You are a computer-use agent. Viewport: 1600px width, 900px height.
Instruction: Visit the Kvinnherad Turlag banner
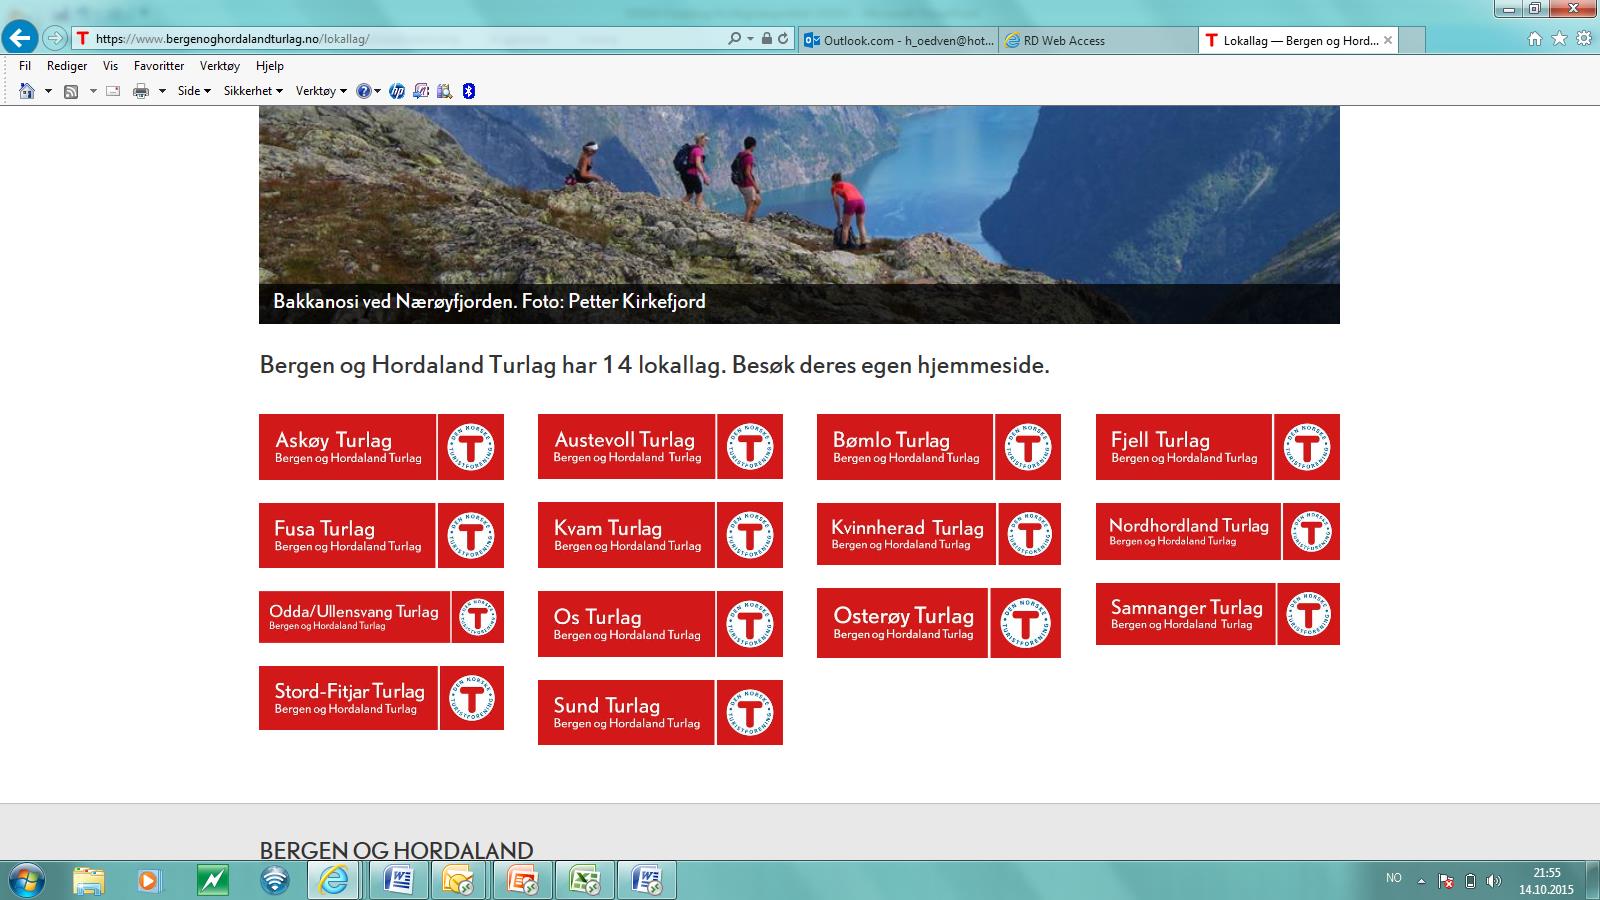point(939,534)
